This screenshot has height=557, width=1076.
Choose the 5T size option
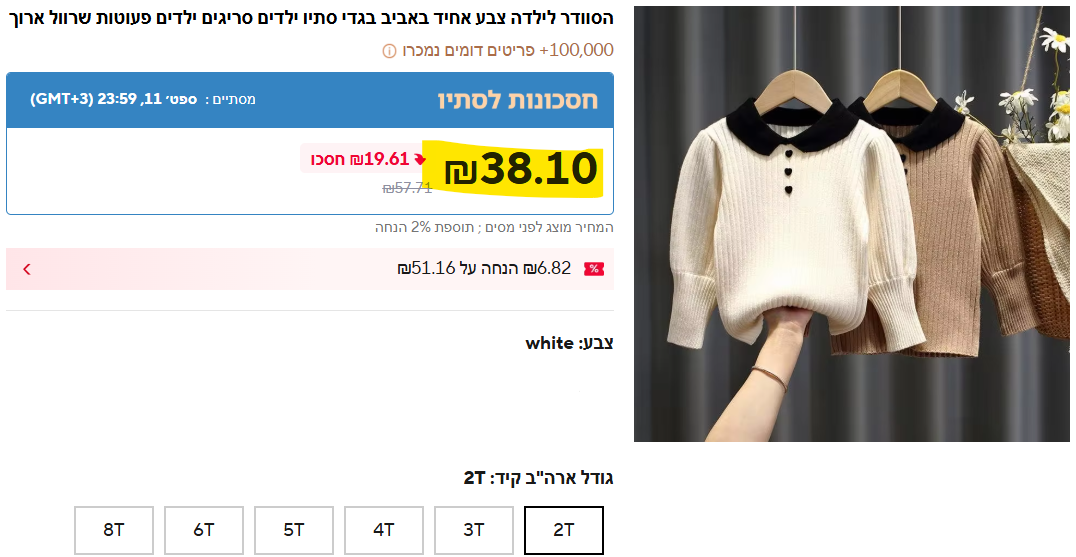(x=294, y=530)
